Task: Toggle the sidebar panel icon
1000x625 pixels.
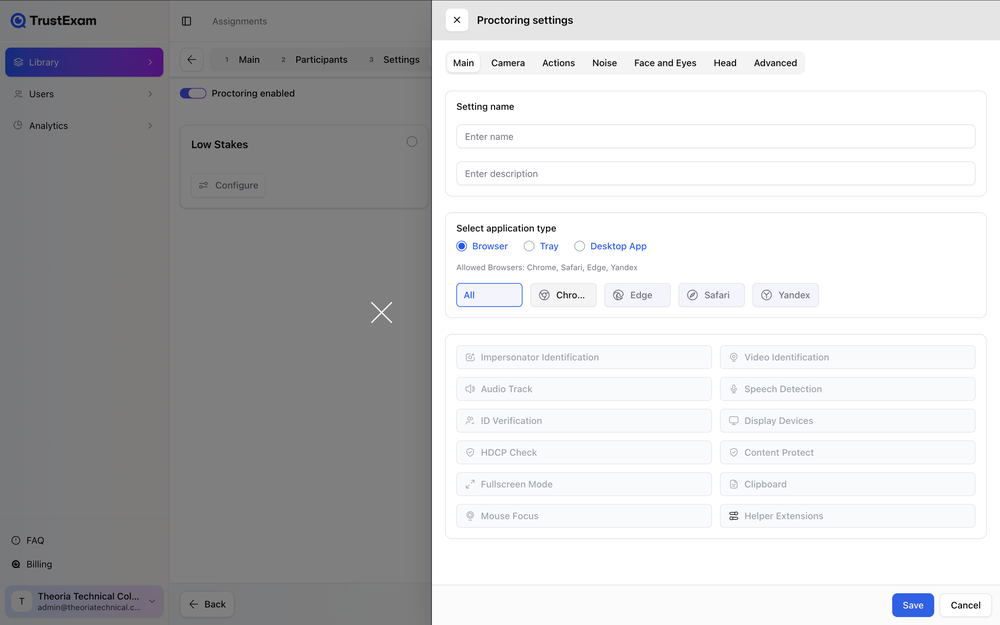Action: (186, 21)
